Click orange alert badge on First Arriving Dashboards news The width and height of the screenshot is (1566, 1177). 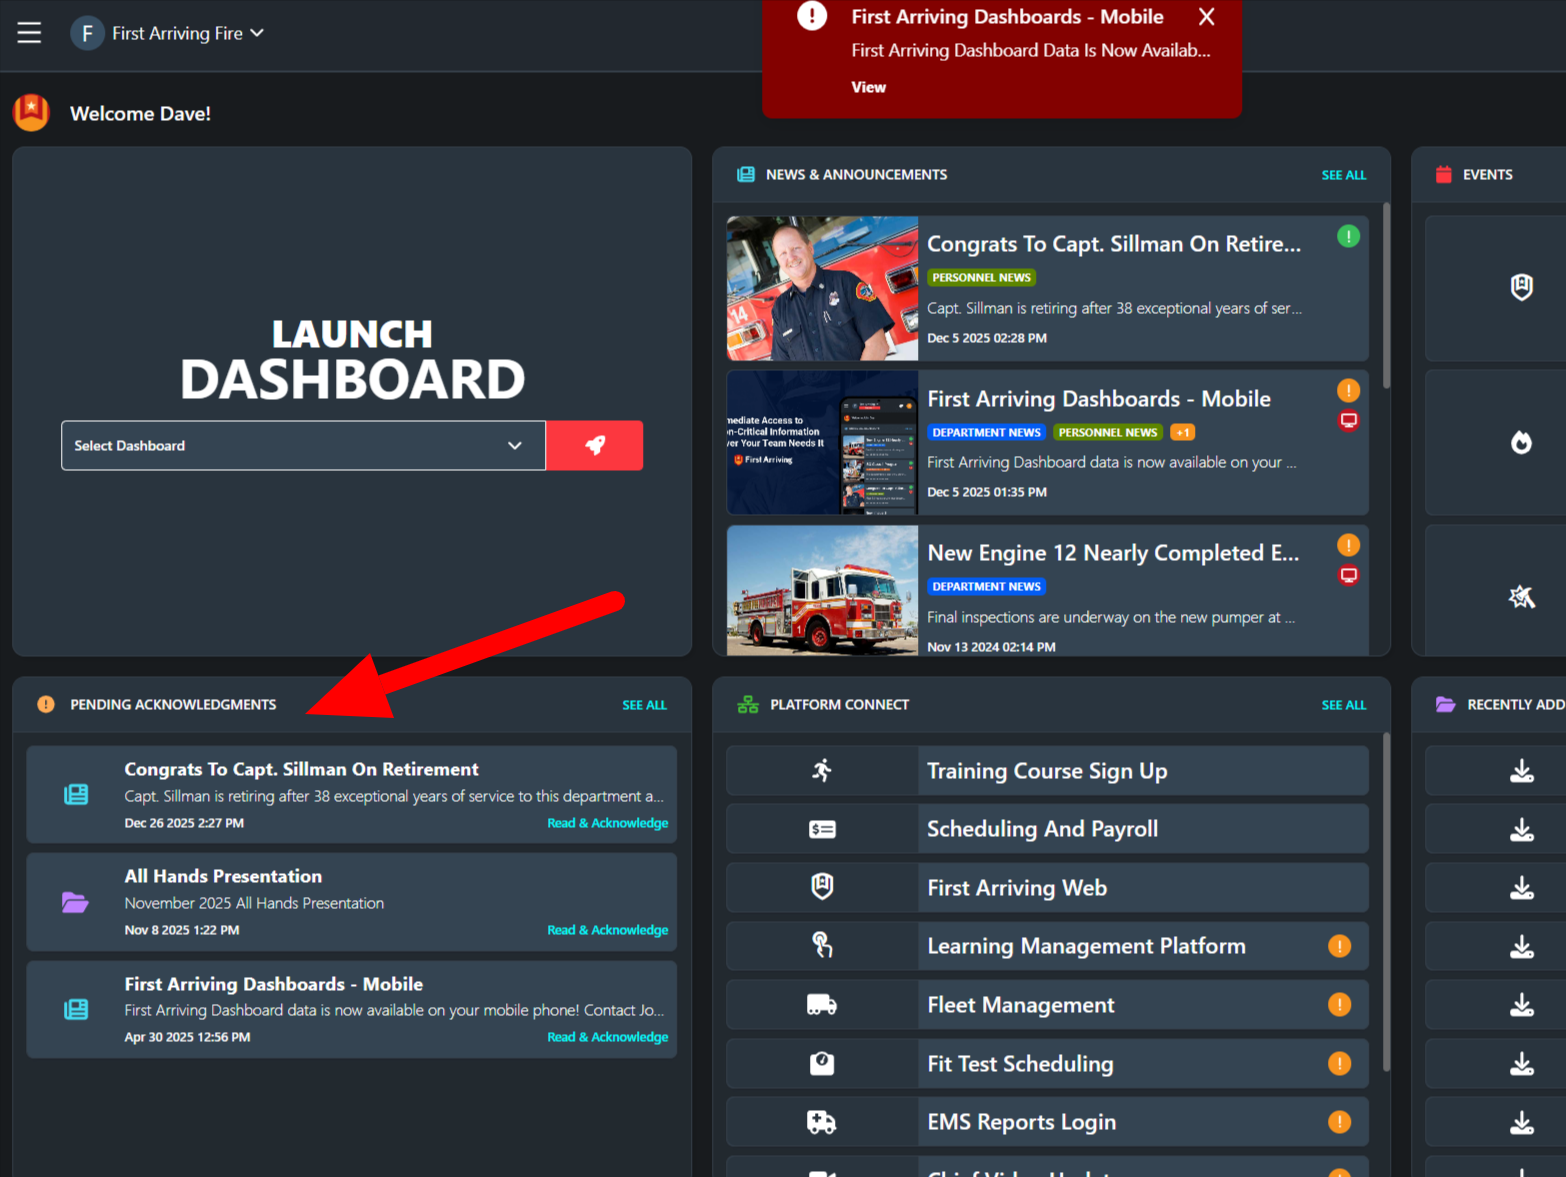(1348, 390)
